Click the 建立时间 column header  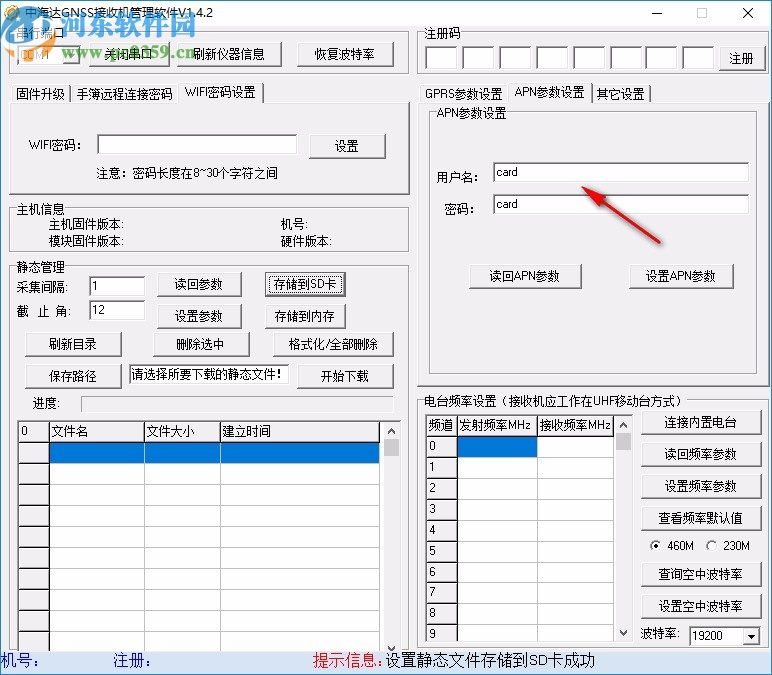(x=300, y=431)
